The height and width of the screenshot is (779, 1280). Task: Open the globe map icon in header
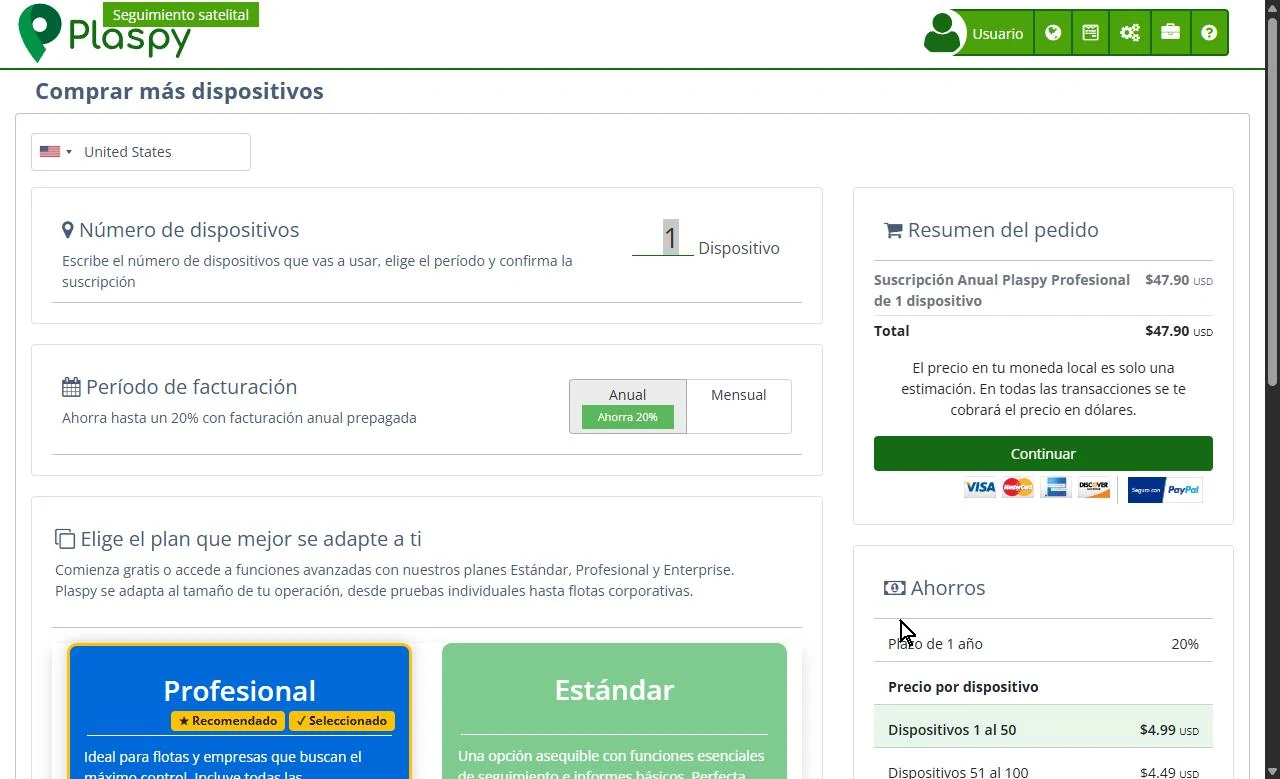[1053, 33]
